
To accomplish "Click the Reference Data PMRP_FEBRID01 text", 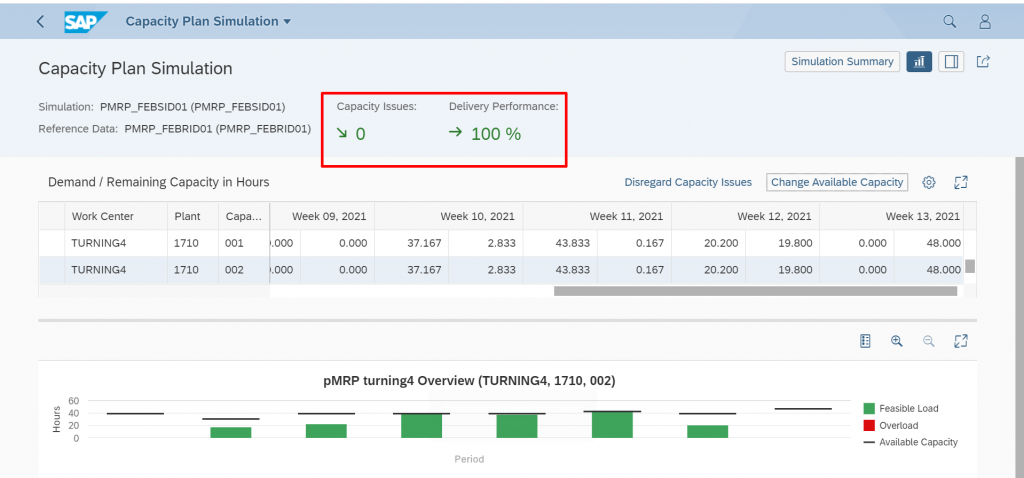I will pyautogui.click(x=217, y=129).
